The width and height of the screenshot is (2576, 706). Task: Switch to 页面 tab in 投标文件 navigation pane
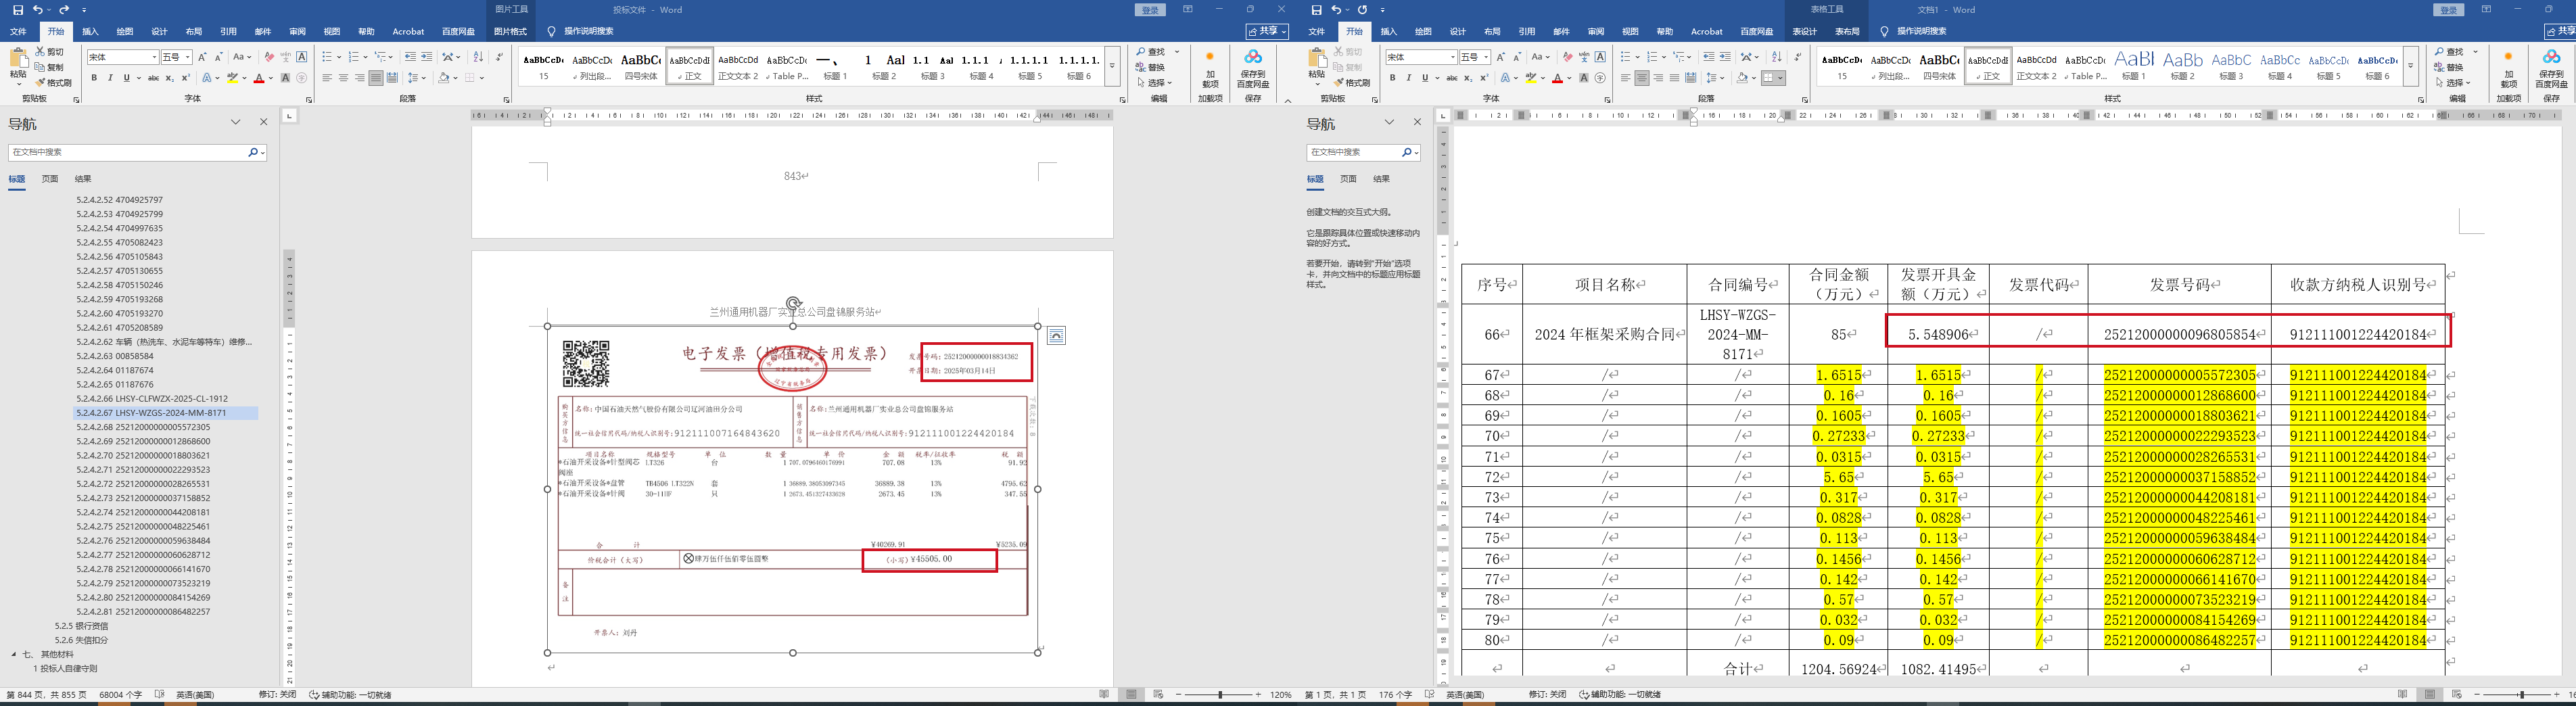tap(50, 179)
